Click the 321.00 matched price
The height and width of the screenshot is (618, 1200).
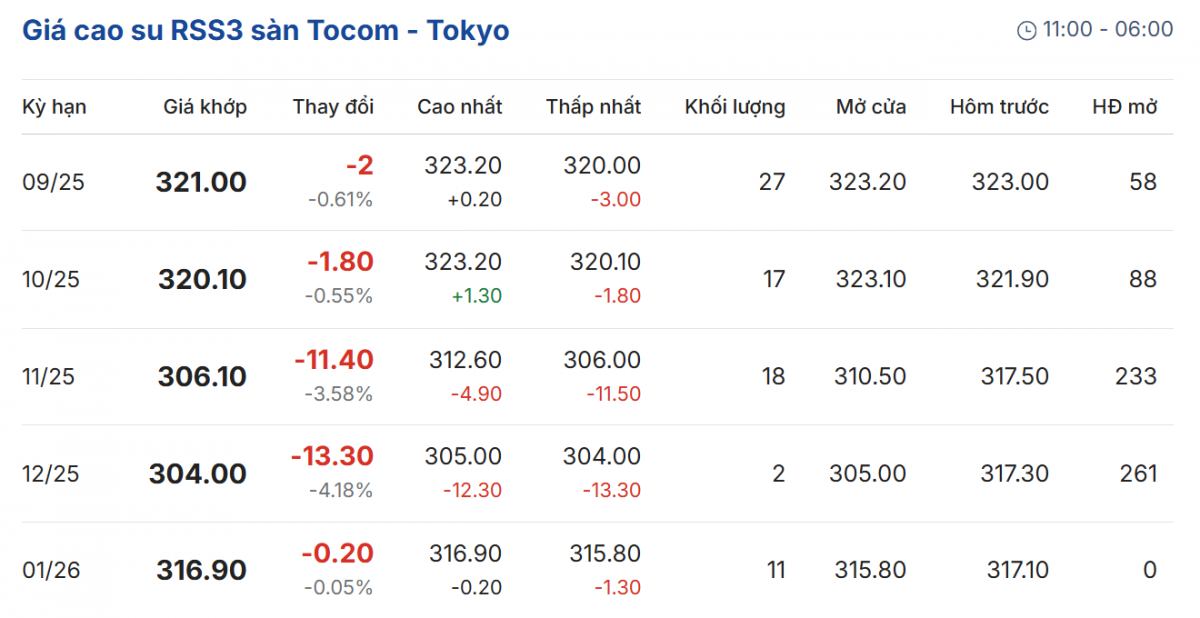[x=201, y=182]
